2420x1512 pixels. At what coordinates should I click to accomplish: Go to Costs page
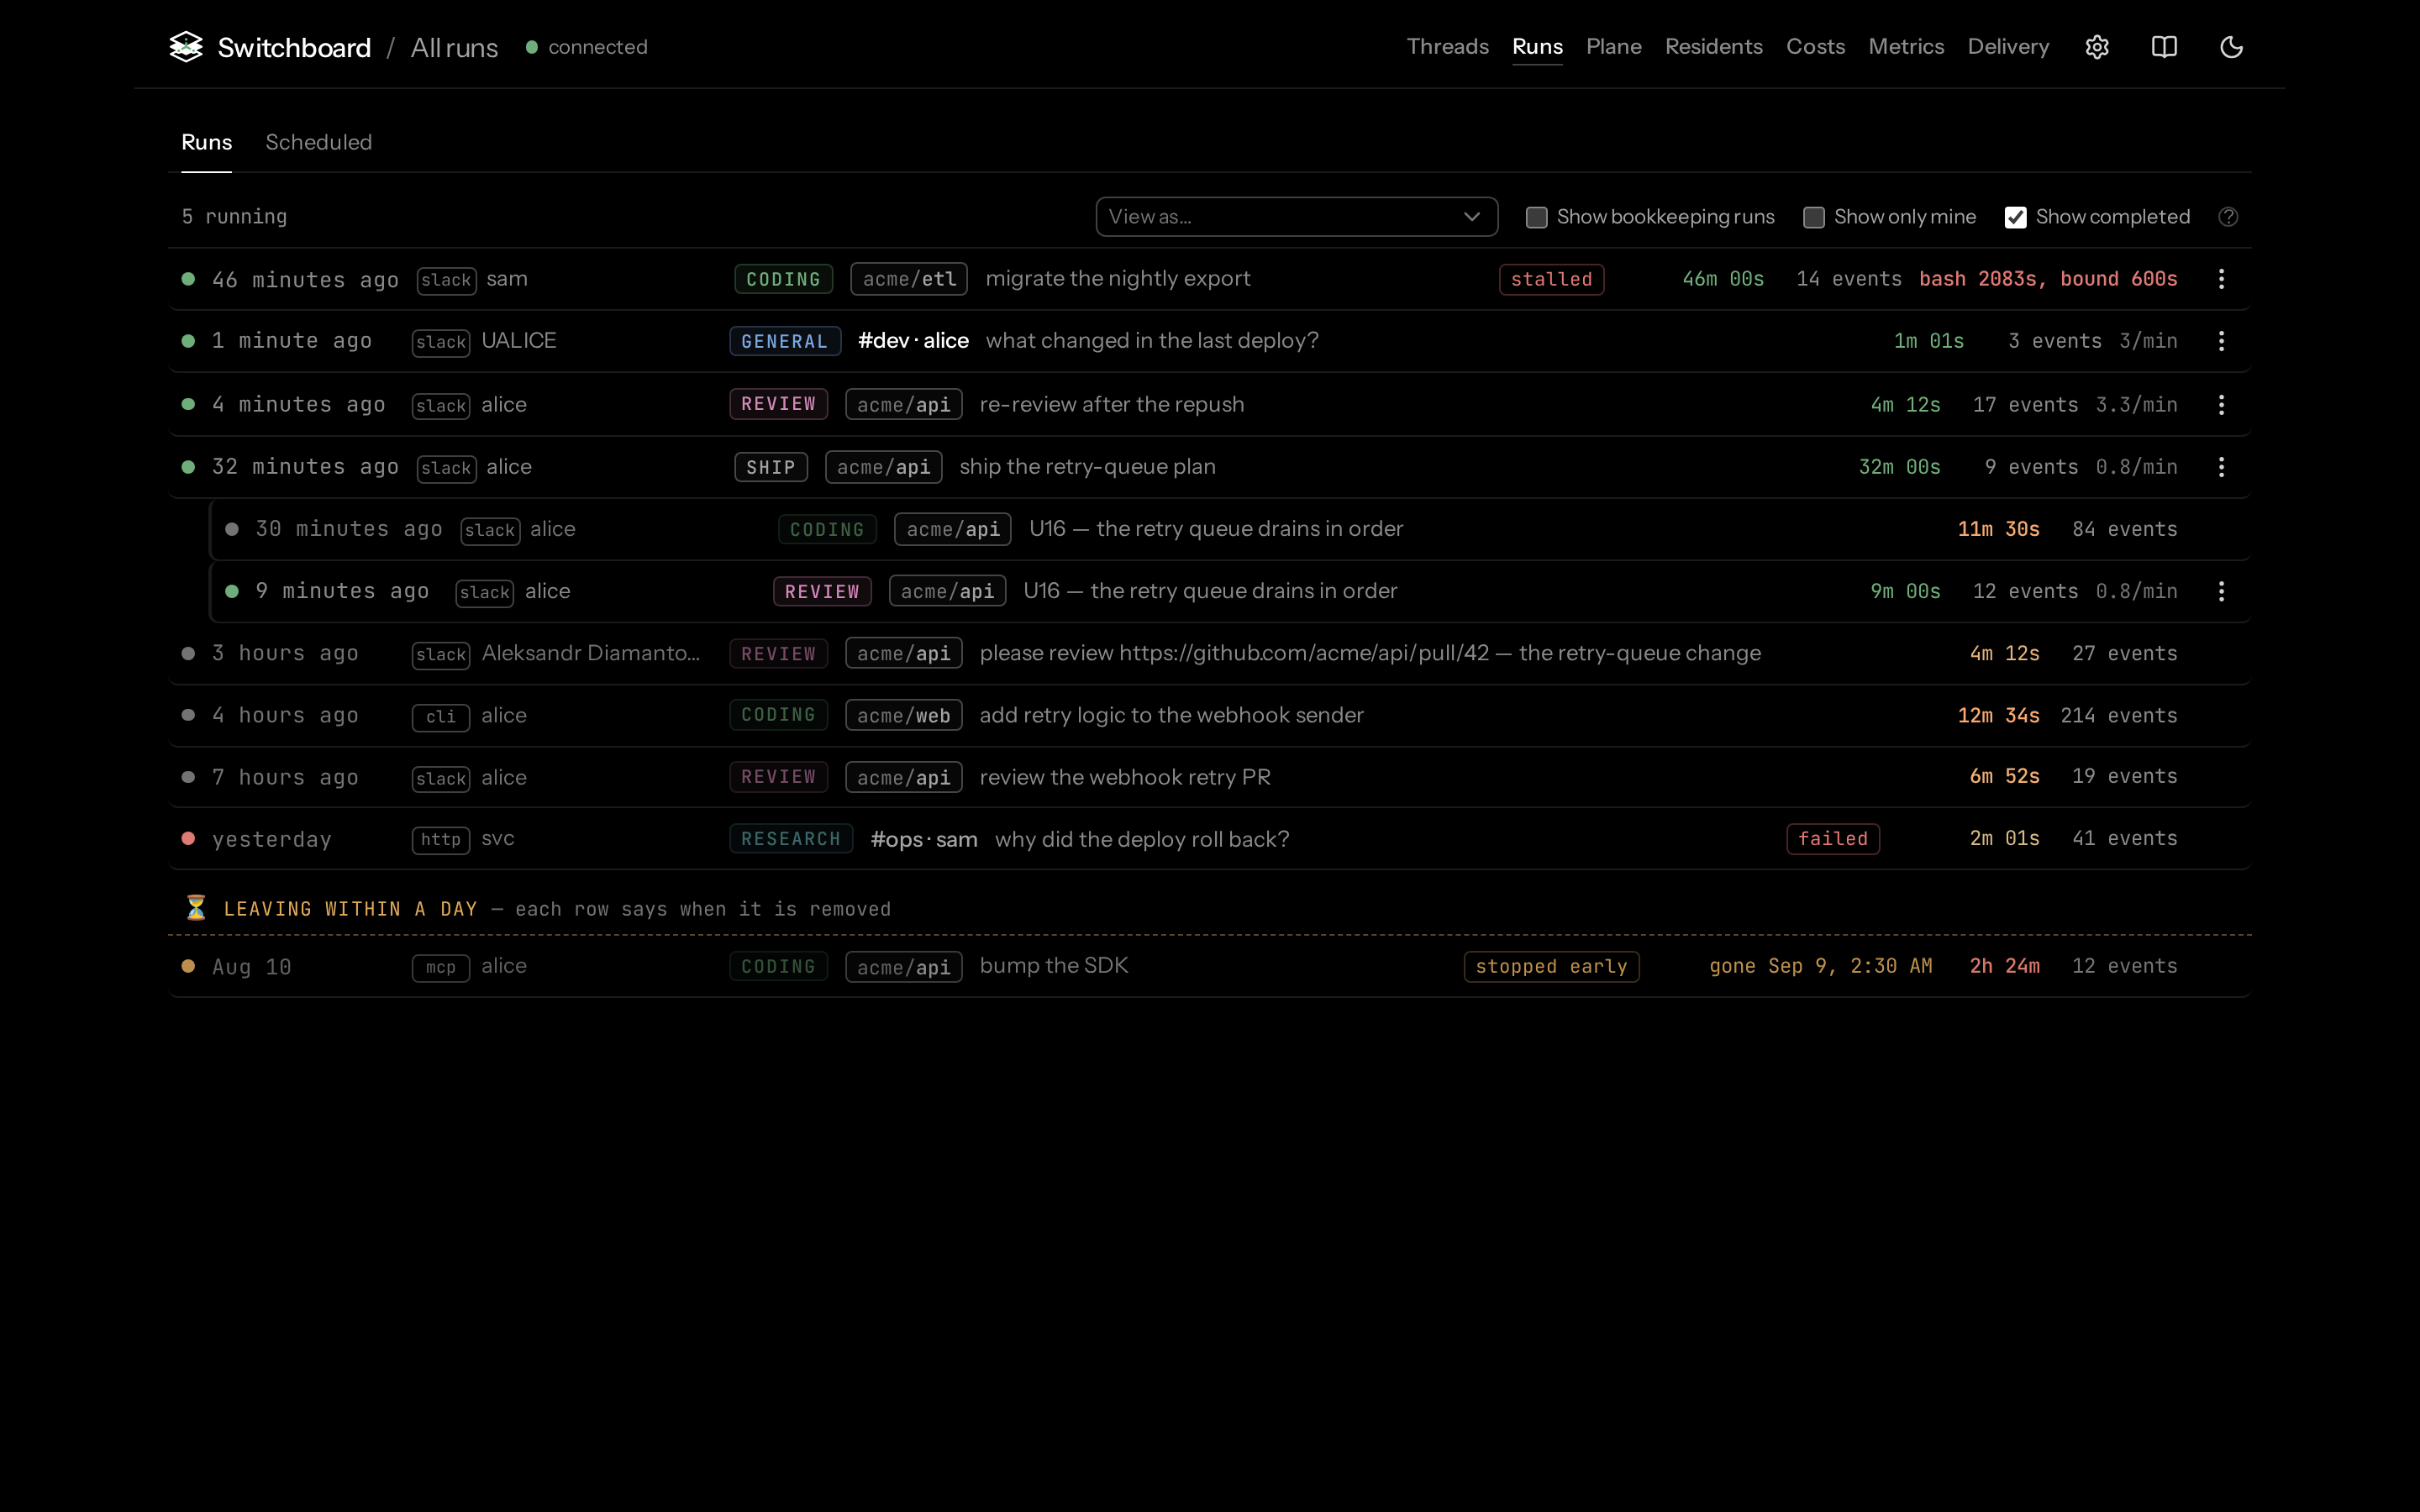[1815, 47]
